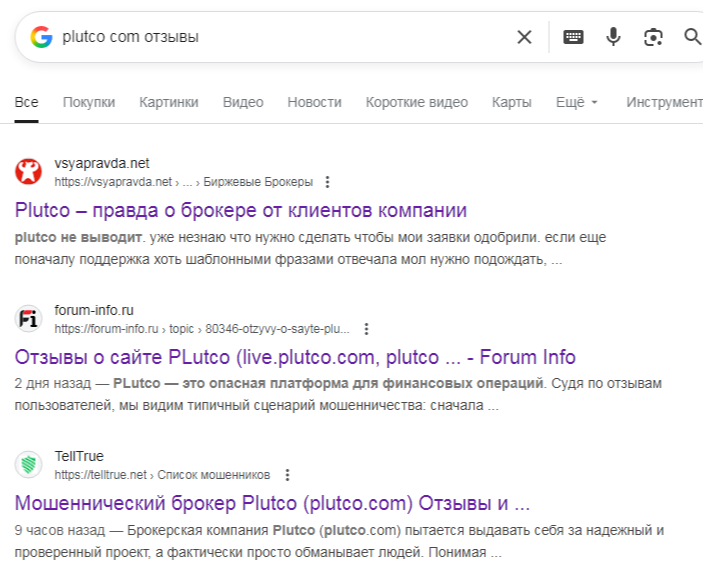Click the magnifying glass search button
Image resolution: width=703 pixels, height=572 pixels.
693,37
